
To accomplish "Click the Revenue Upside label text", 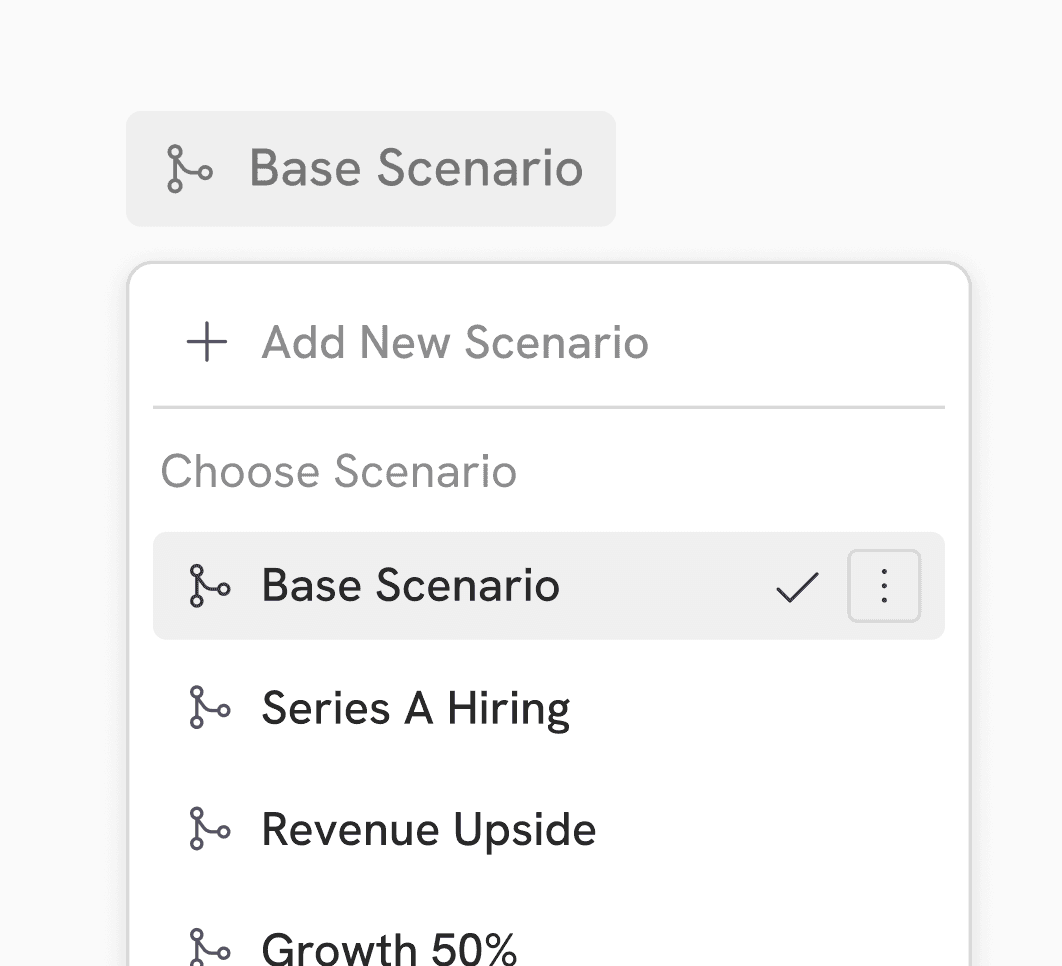I will point(428,830).
